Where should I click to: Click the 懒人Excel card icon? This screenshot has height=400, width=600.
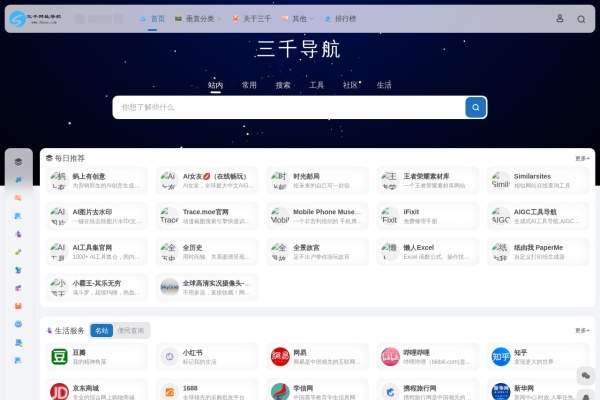tap(390, 251)
